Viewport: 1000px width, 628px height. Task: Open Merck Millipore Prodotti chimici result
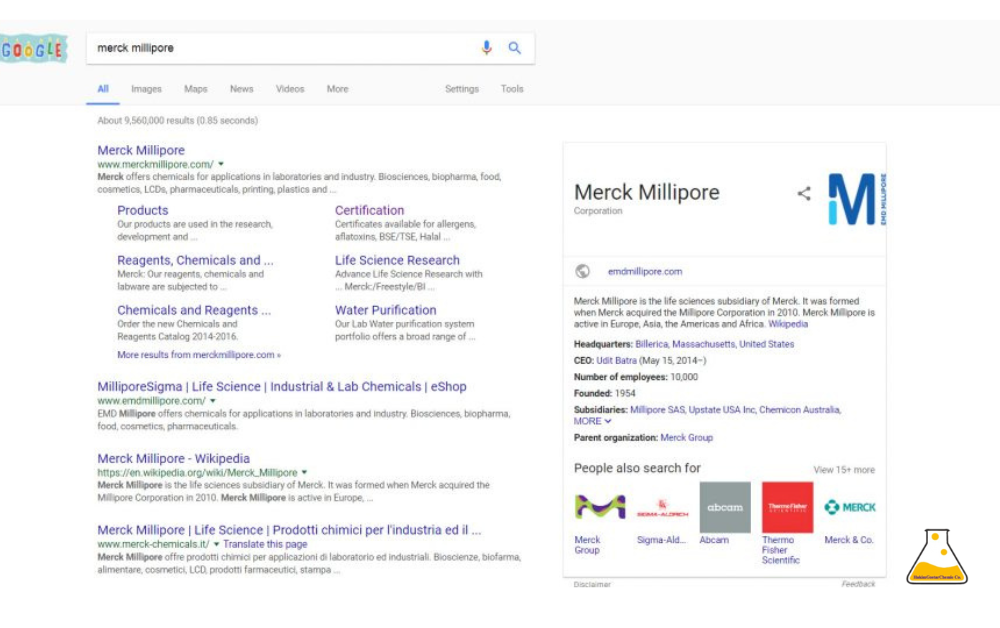(x=289, y=530)
